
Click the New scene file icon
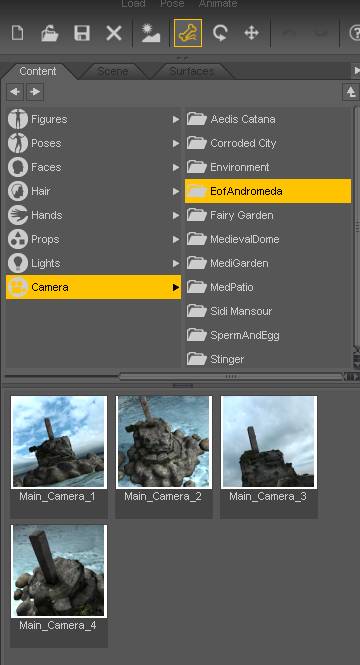coord(17,33)
